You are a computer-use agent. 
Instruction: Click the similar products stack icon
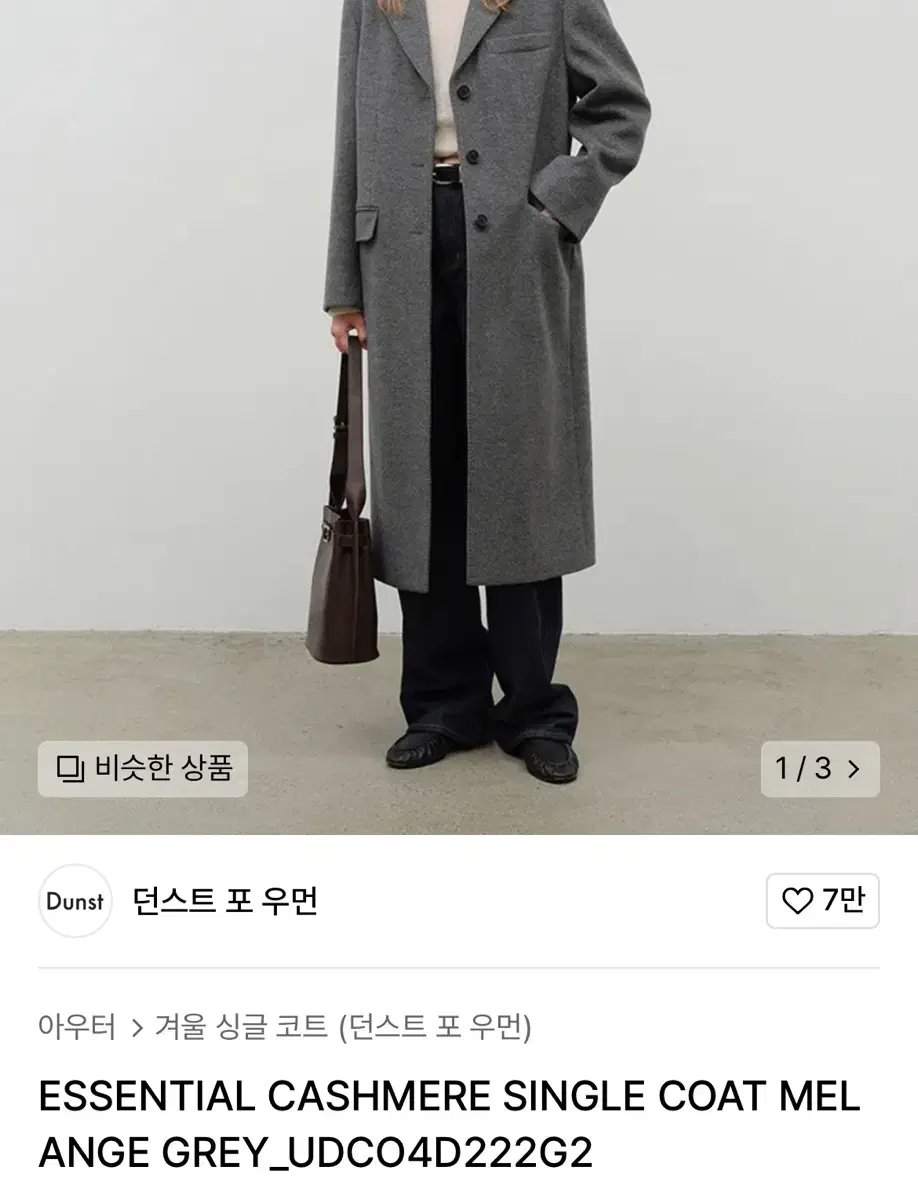pos(70,768)
